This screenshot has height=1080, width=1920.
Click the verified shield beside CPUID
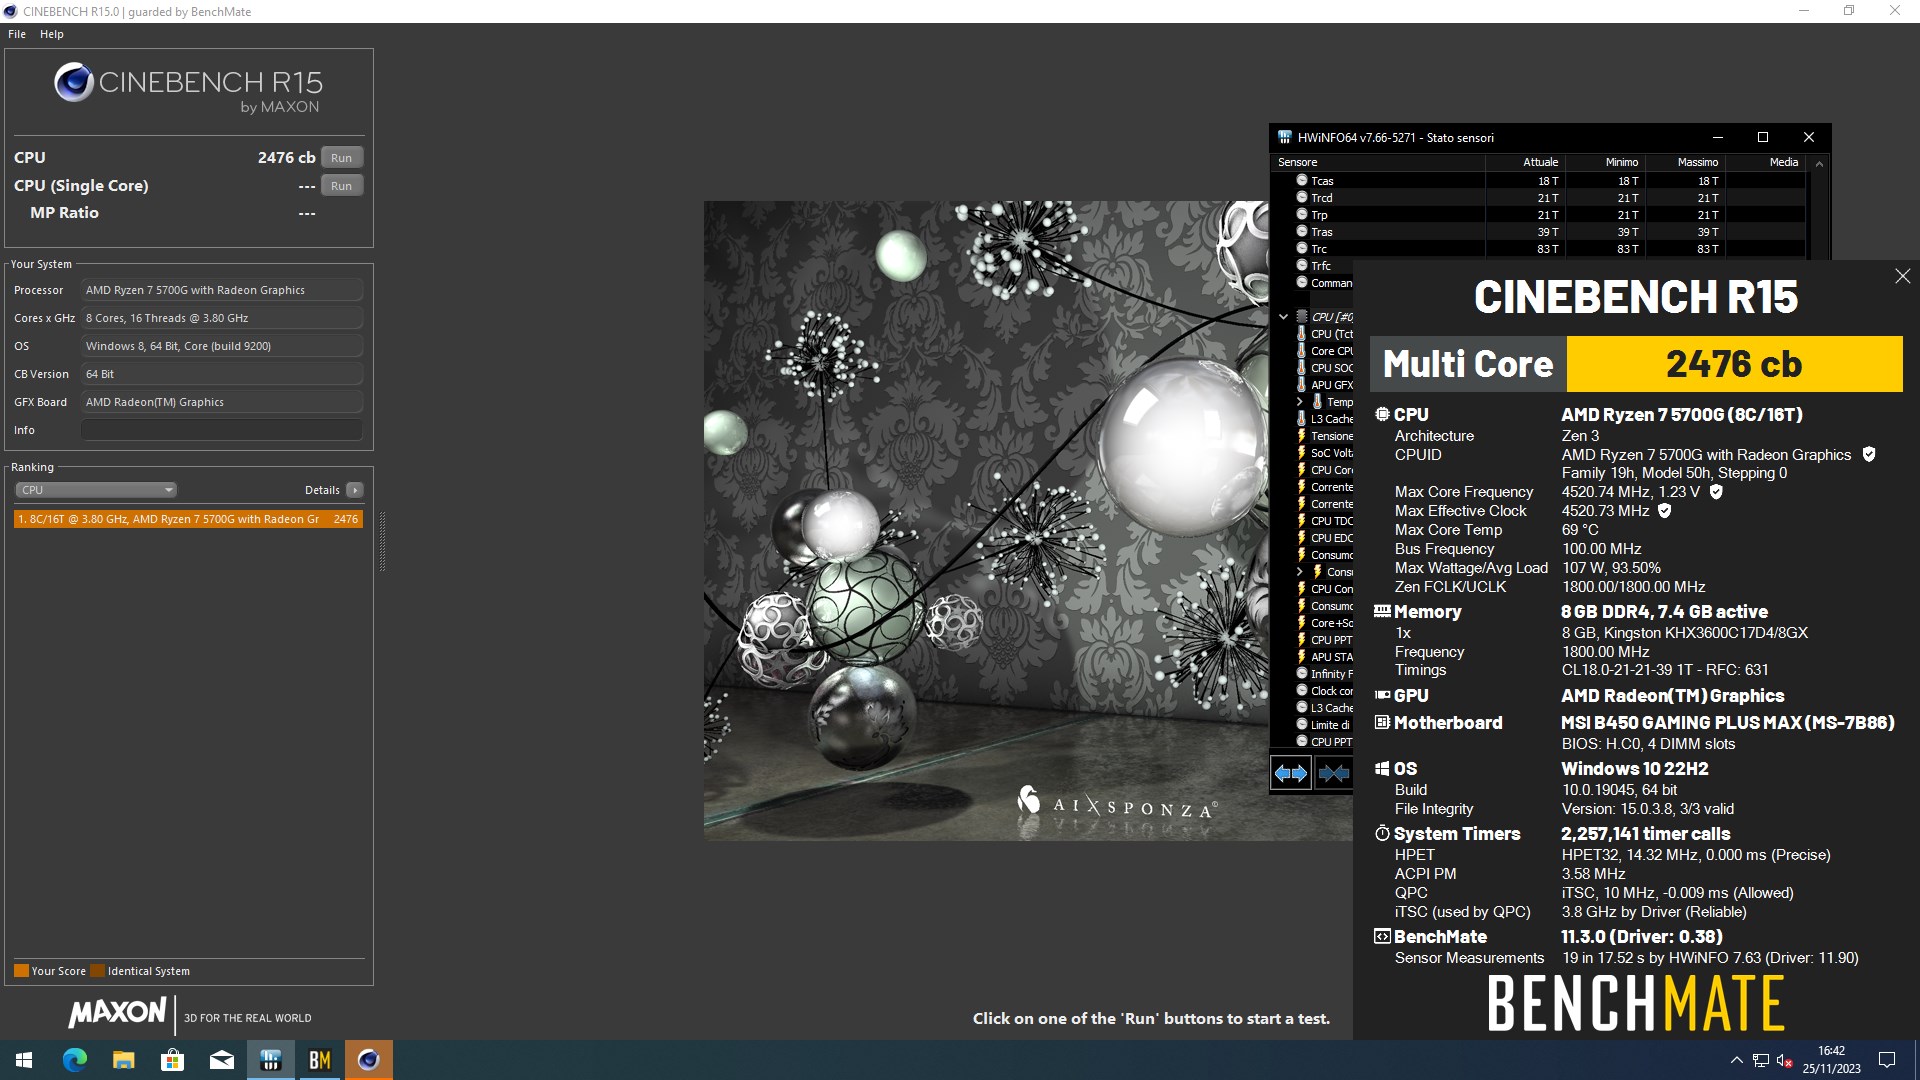point(1868,455)
